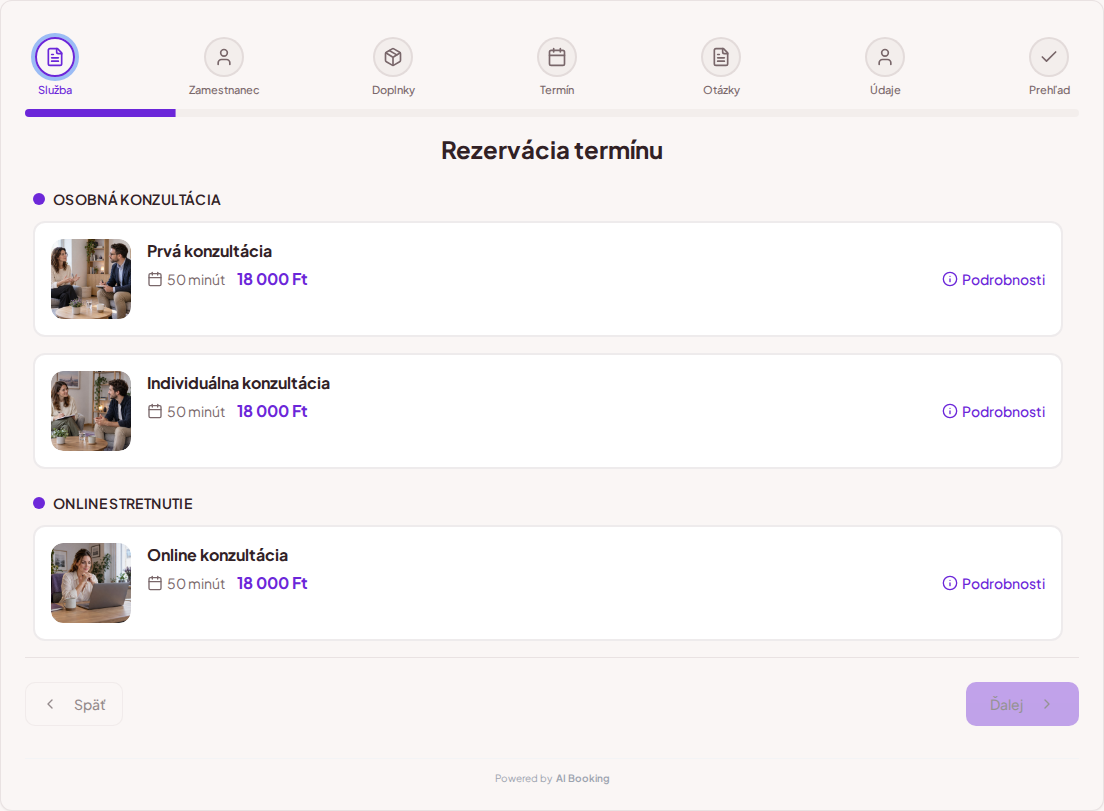
Task: Click the OSOBNÁ KONZULTÁCIA category heading
Action: point(137,200)
